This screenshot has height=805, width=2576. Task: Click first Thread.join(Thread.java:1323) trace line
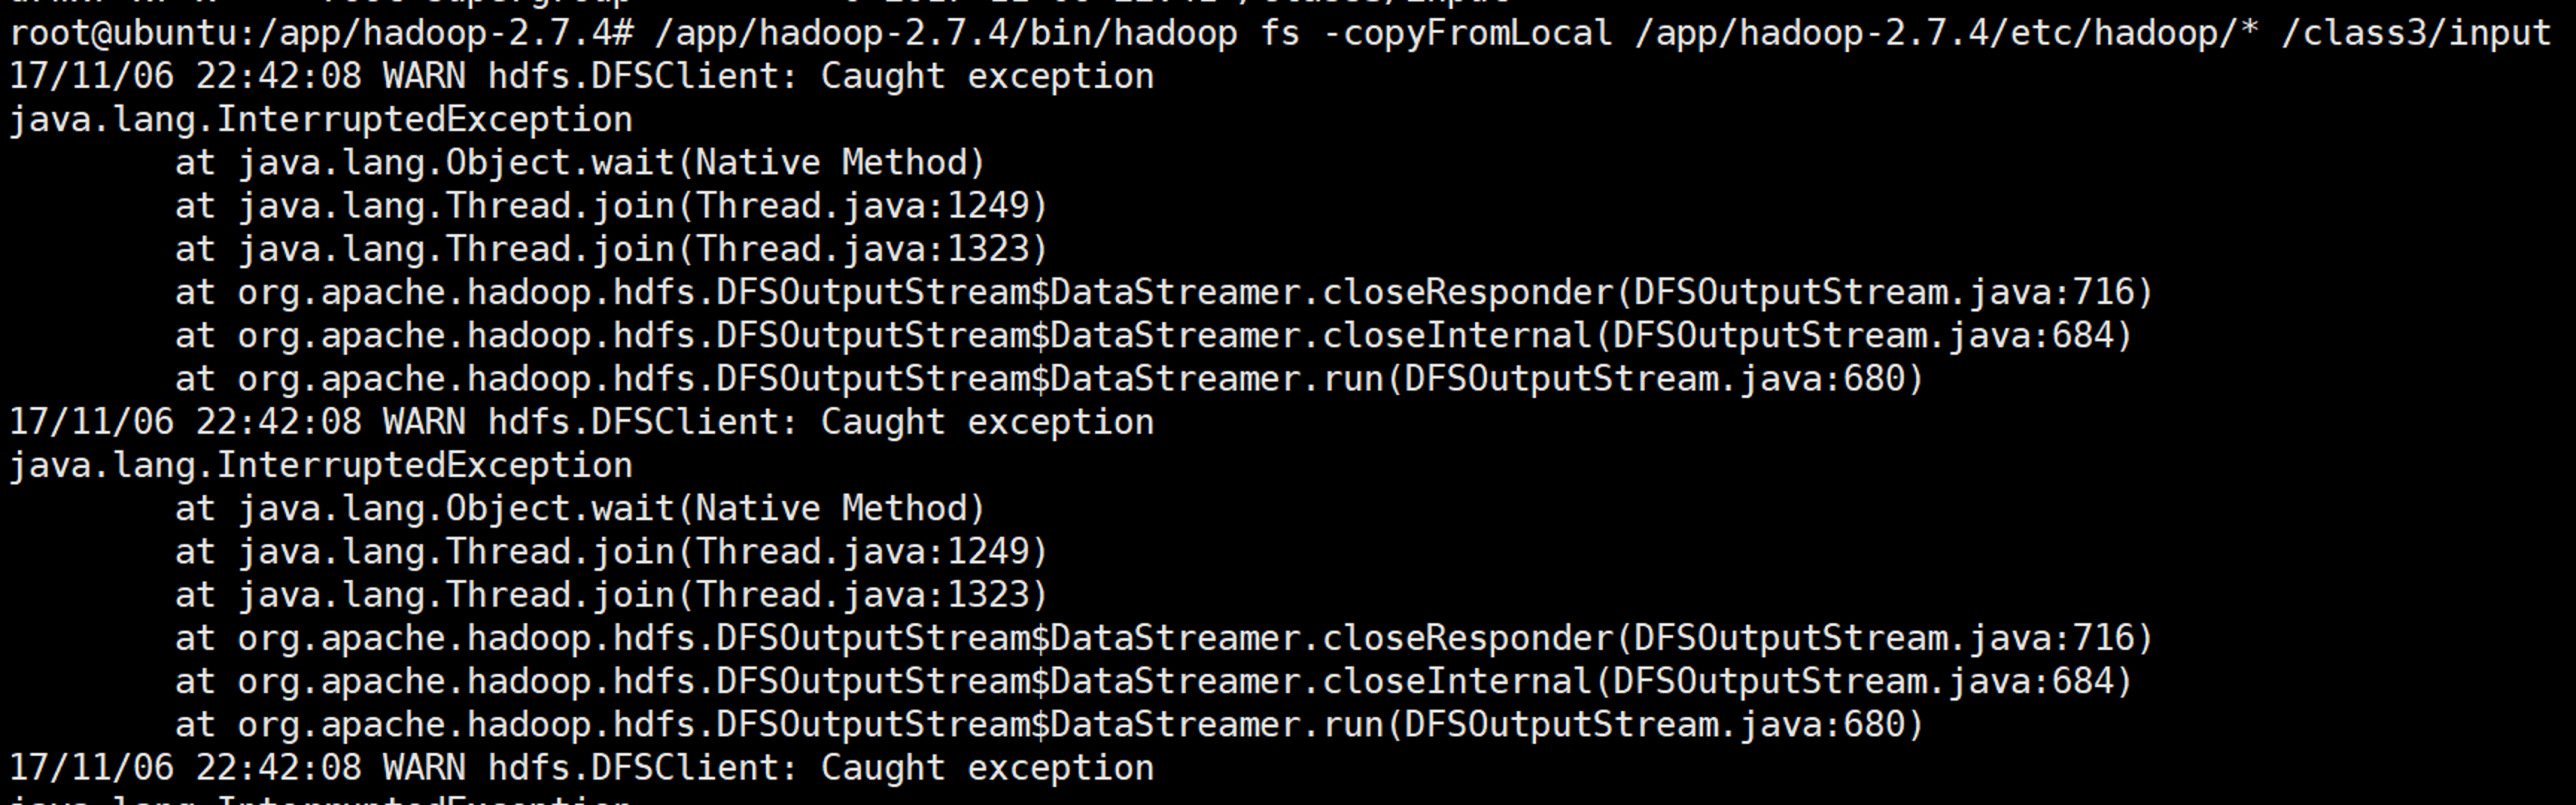point(612,249)
